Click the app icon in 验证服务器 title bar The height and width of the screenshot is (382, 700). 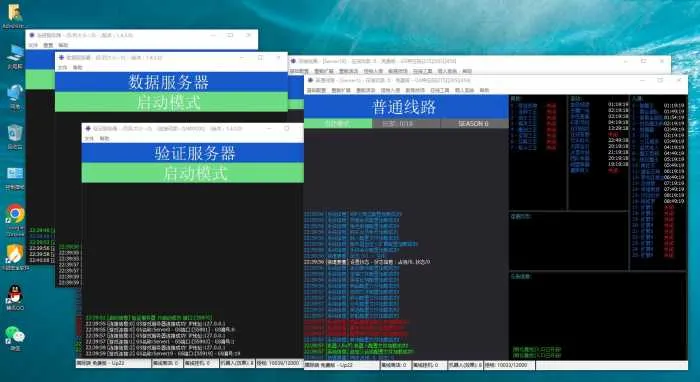click(88, 129)
